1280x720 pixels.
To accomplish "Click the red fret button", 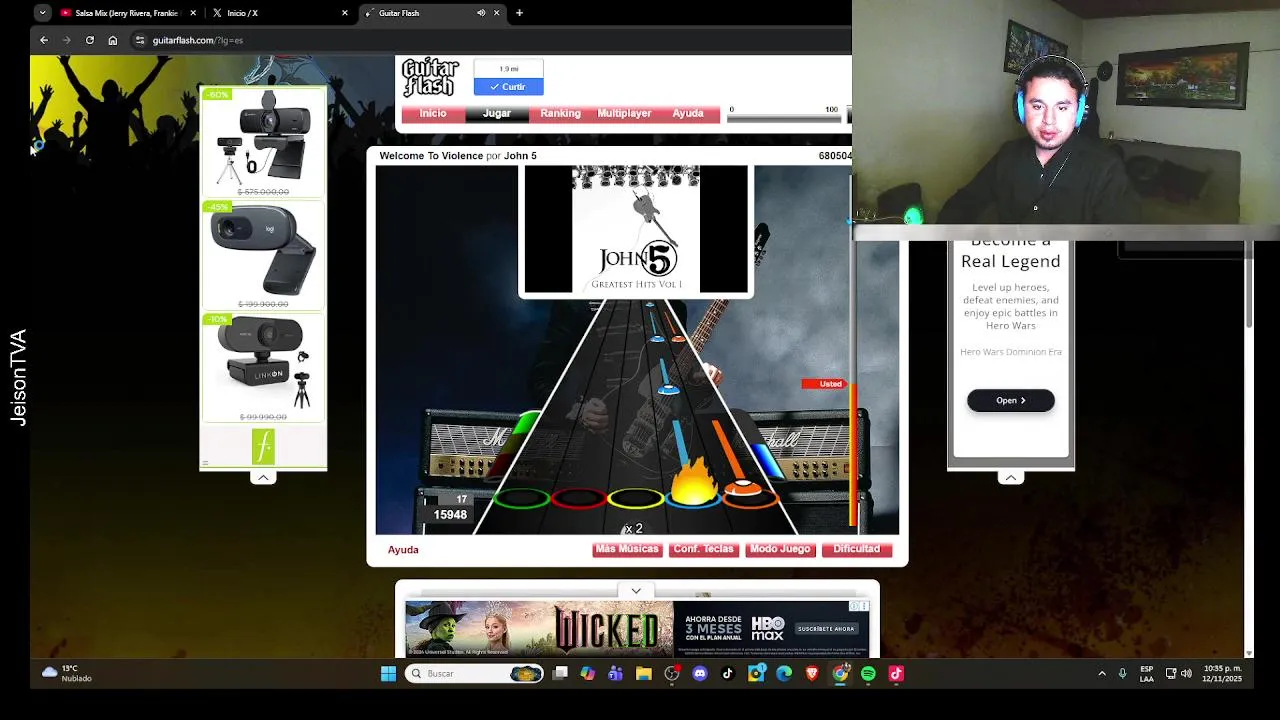I will tap(578, 497).
